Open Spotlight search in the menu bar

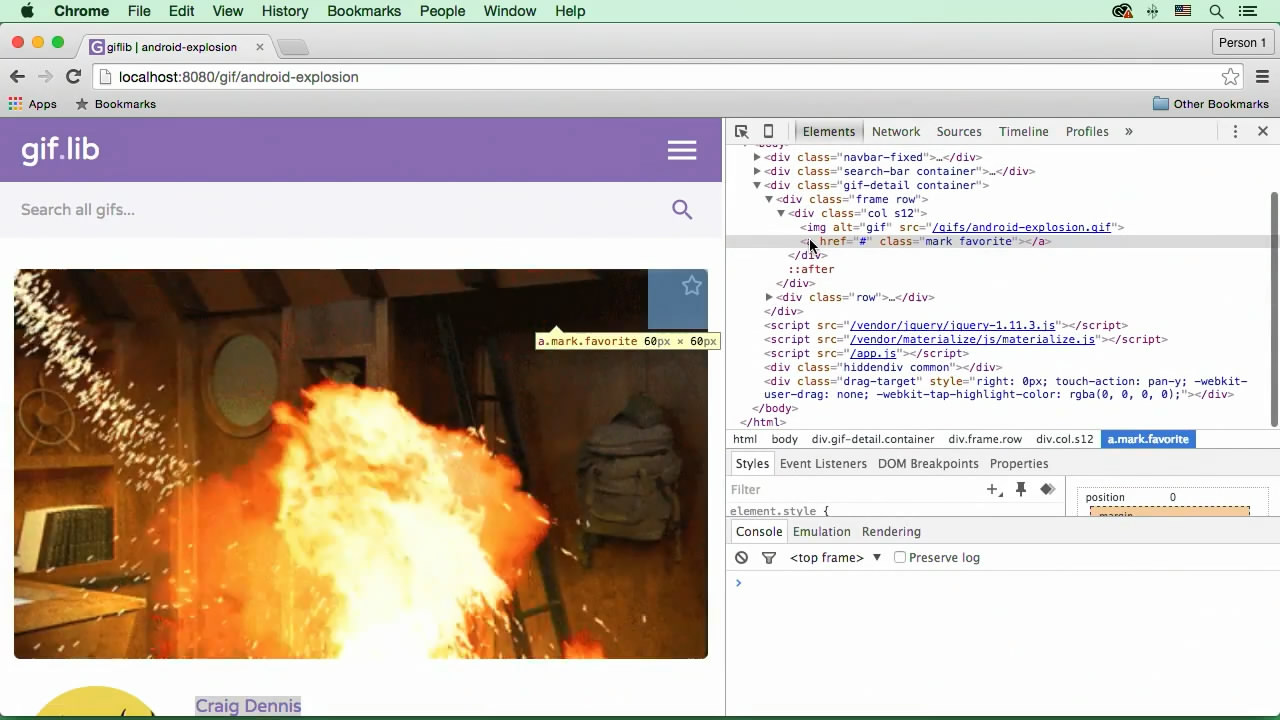(x=1216, y=11)
